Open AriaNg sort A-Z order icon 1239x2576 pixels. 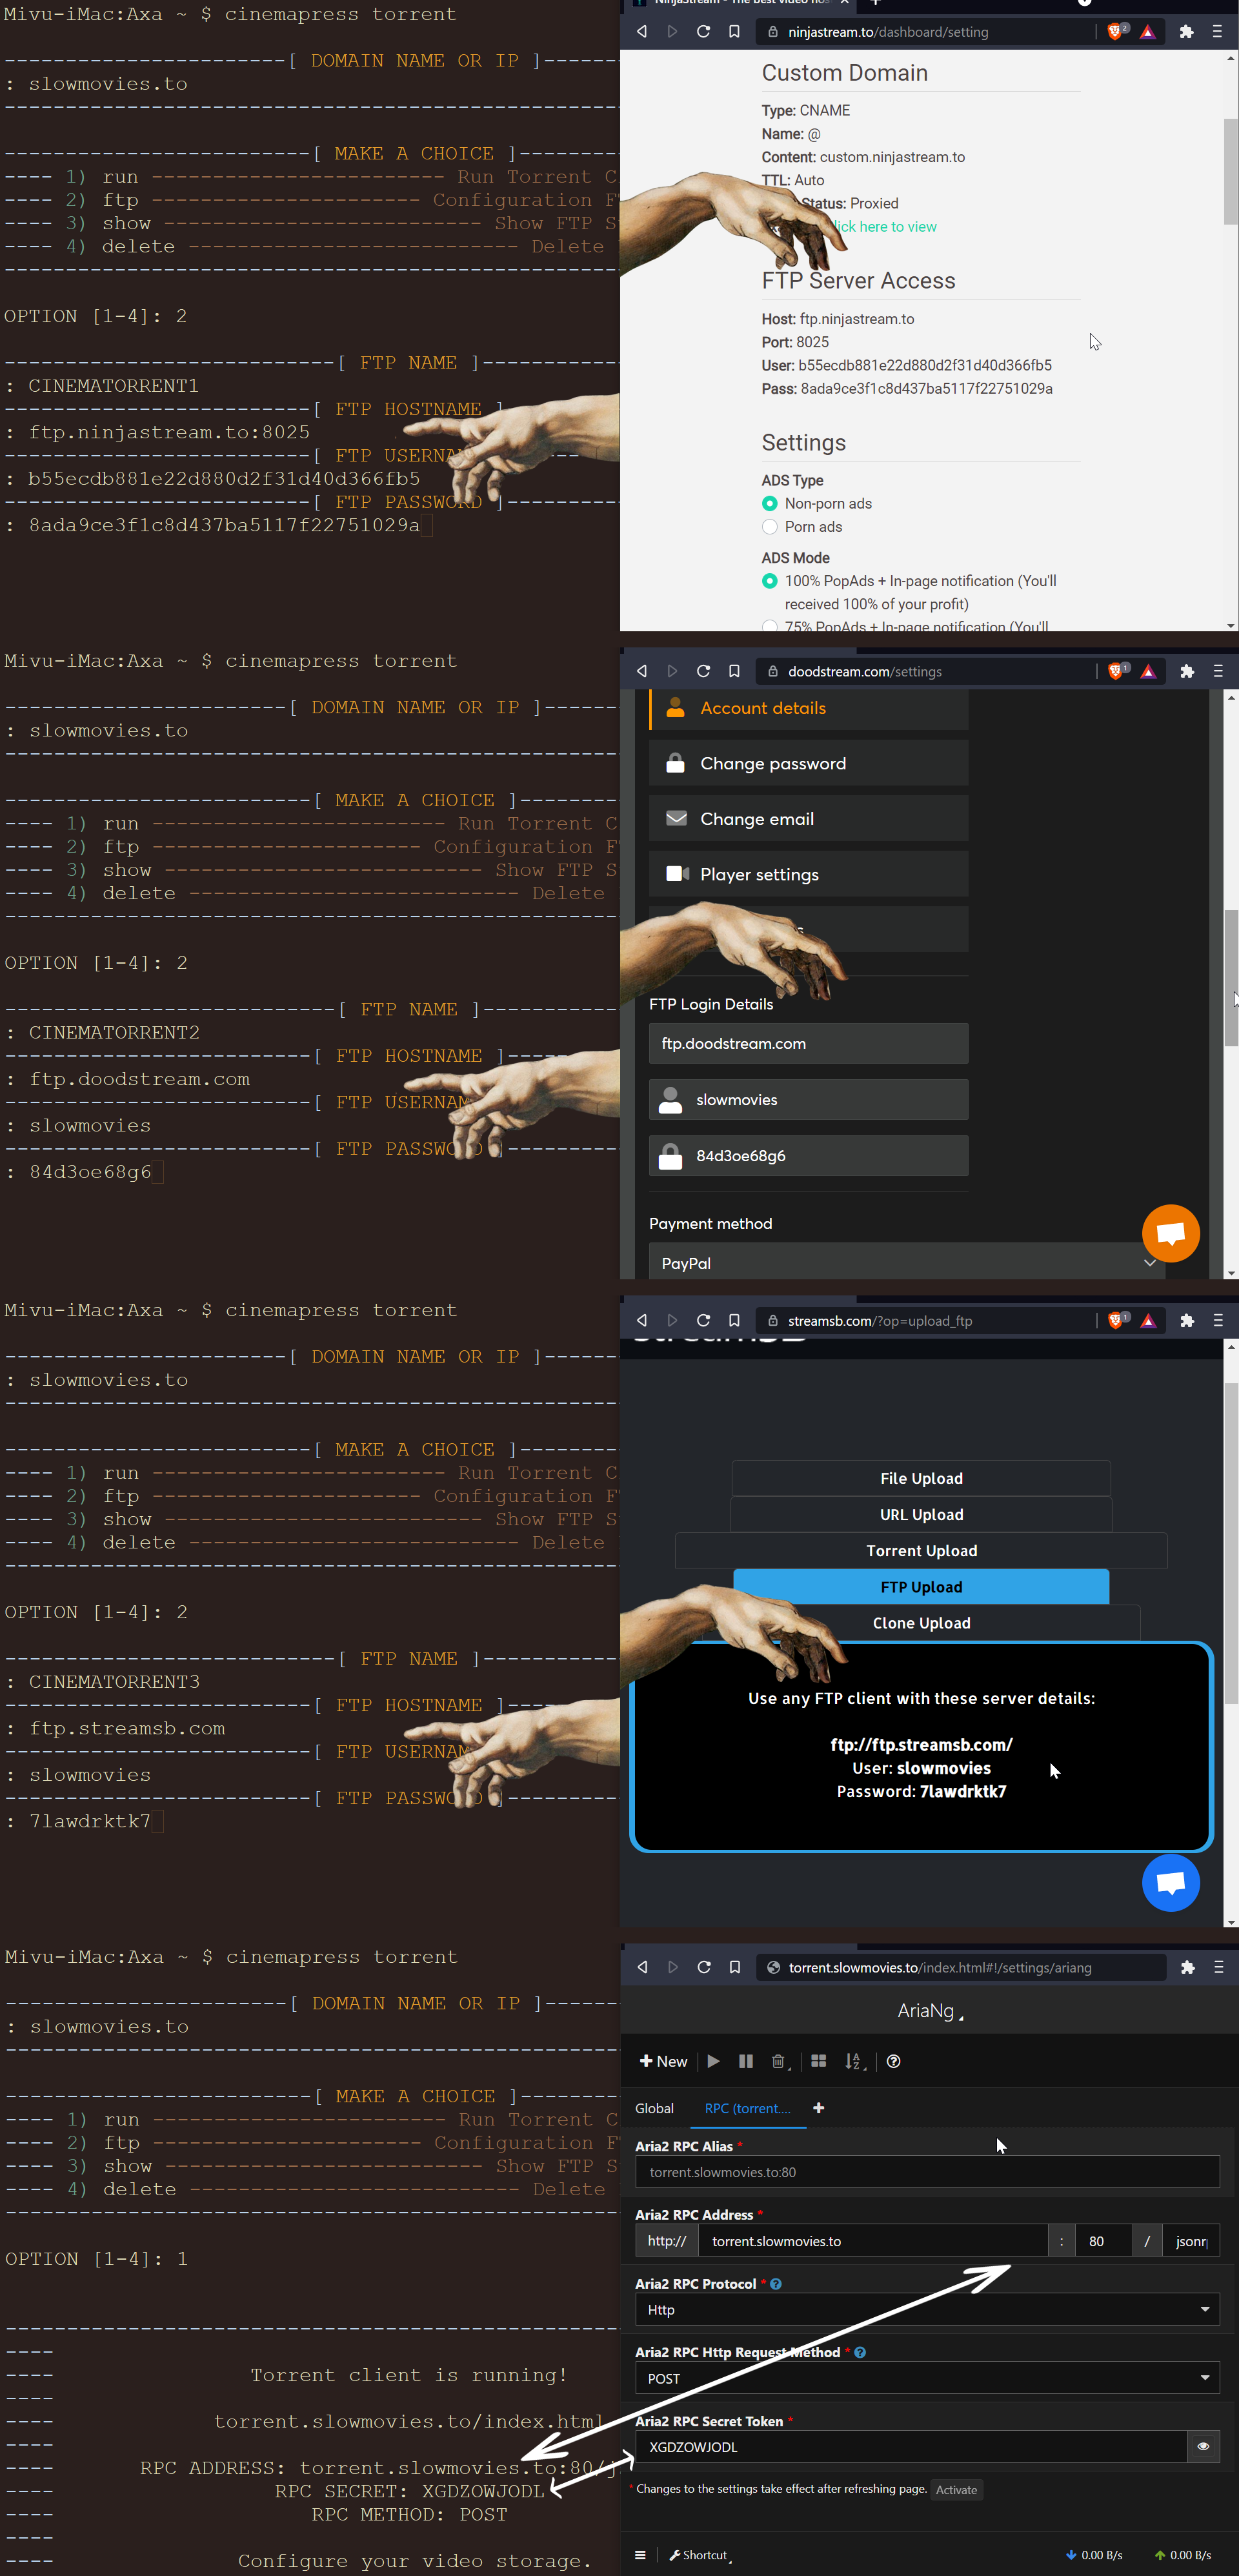(853, 2061)
